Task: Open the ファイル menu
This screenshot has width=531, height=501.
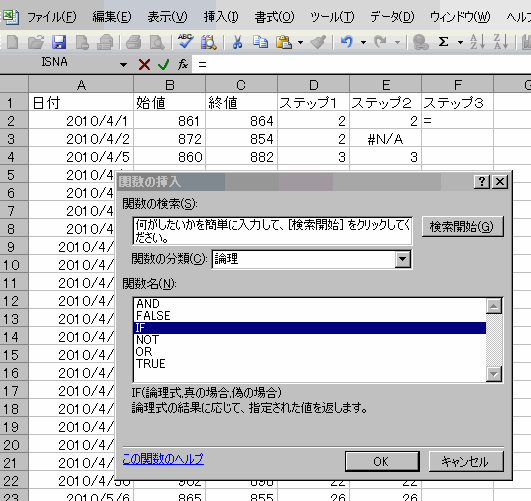Action: click(x=52, y=17)
